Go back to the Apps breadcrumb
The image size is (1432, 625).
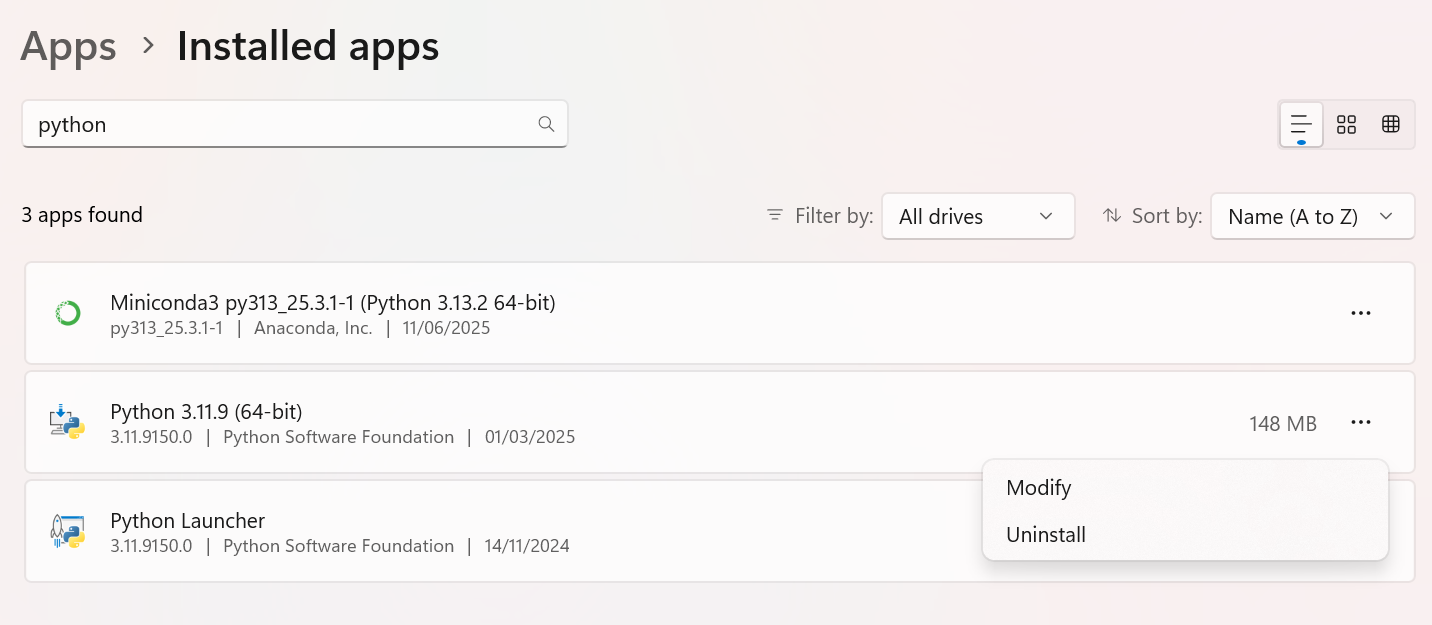tap(68, 46)
